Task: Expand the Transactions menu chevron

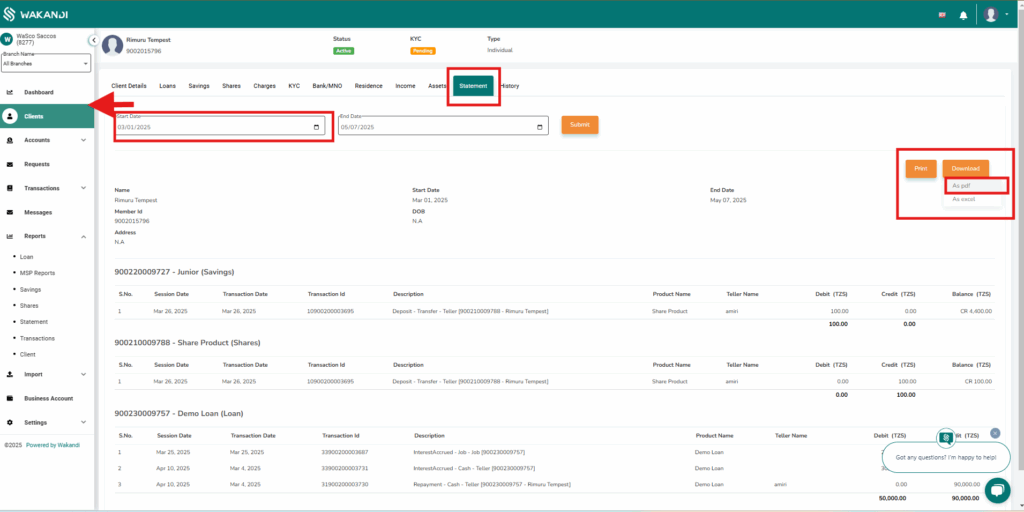Action: click(84, 188)
